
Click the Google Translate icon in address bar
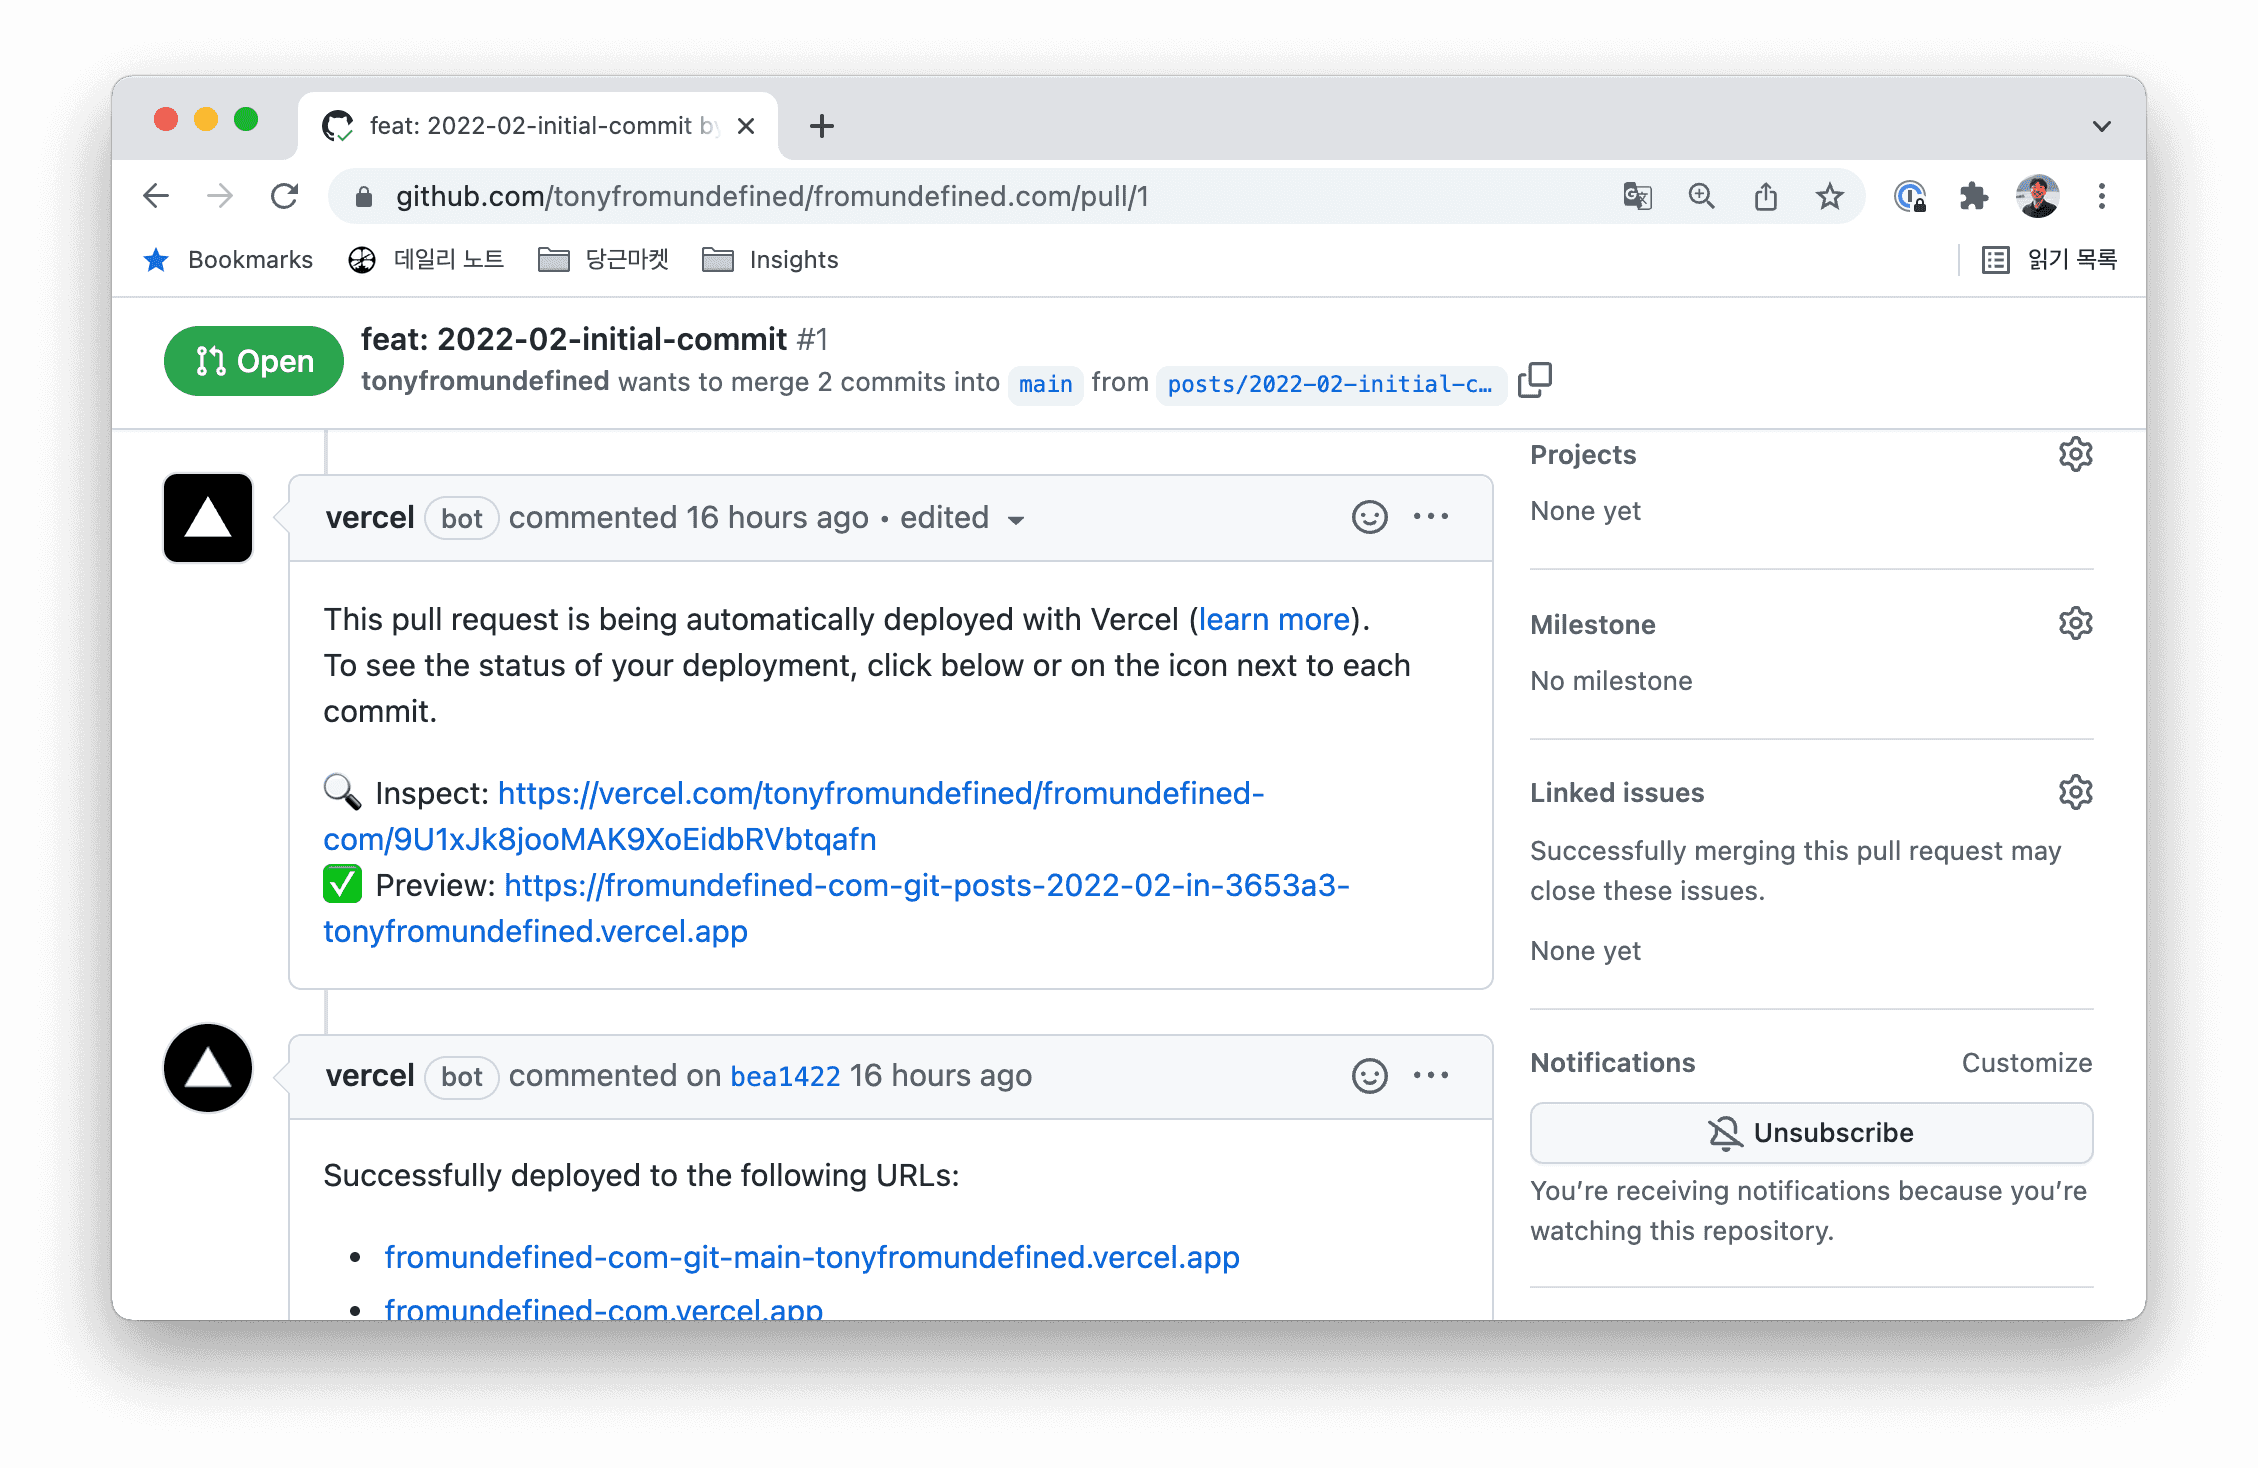pyautogui.click(x=1637, y=196)
